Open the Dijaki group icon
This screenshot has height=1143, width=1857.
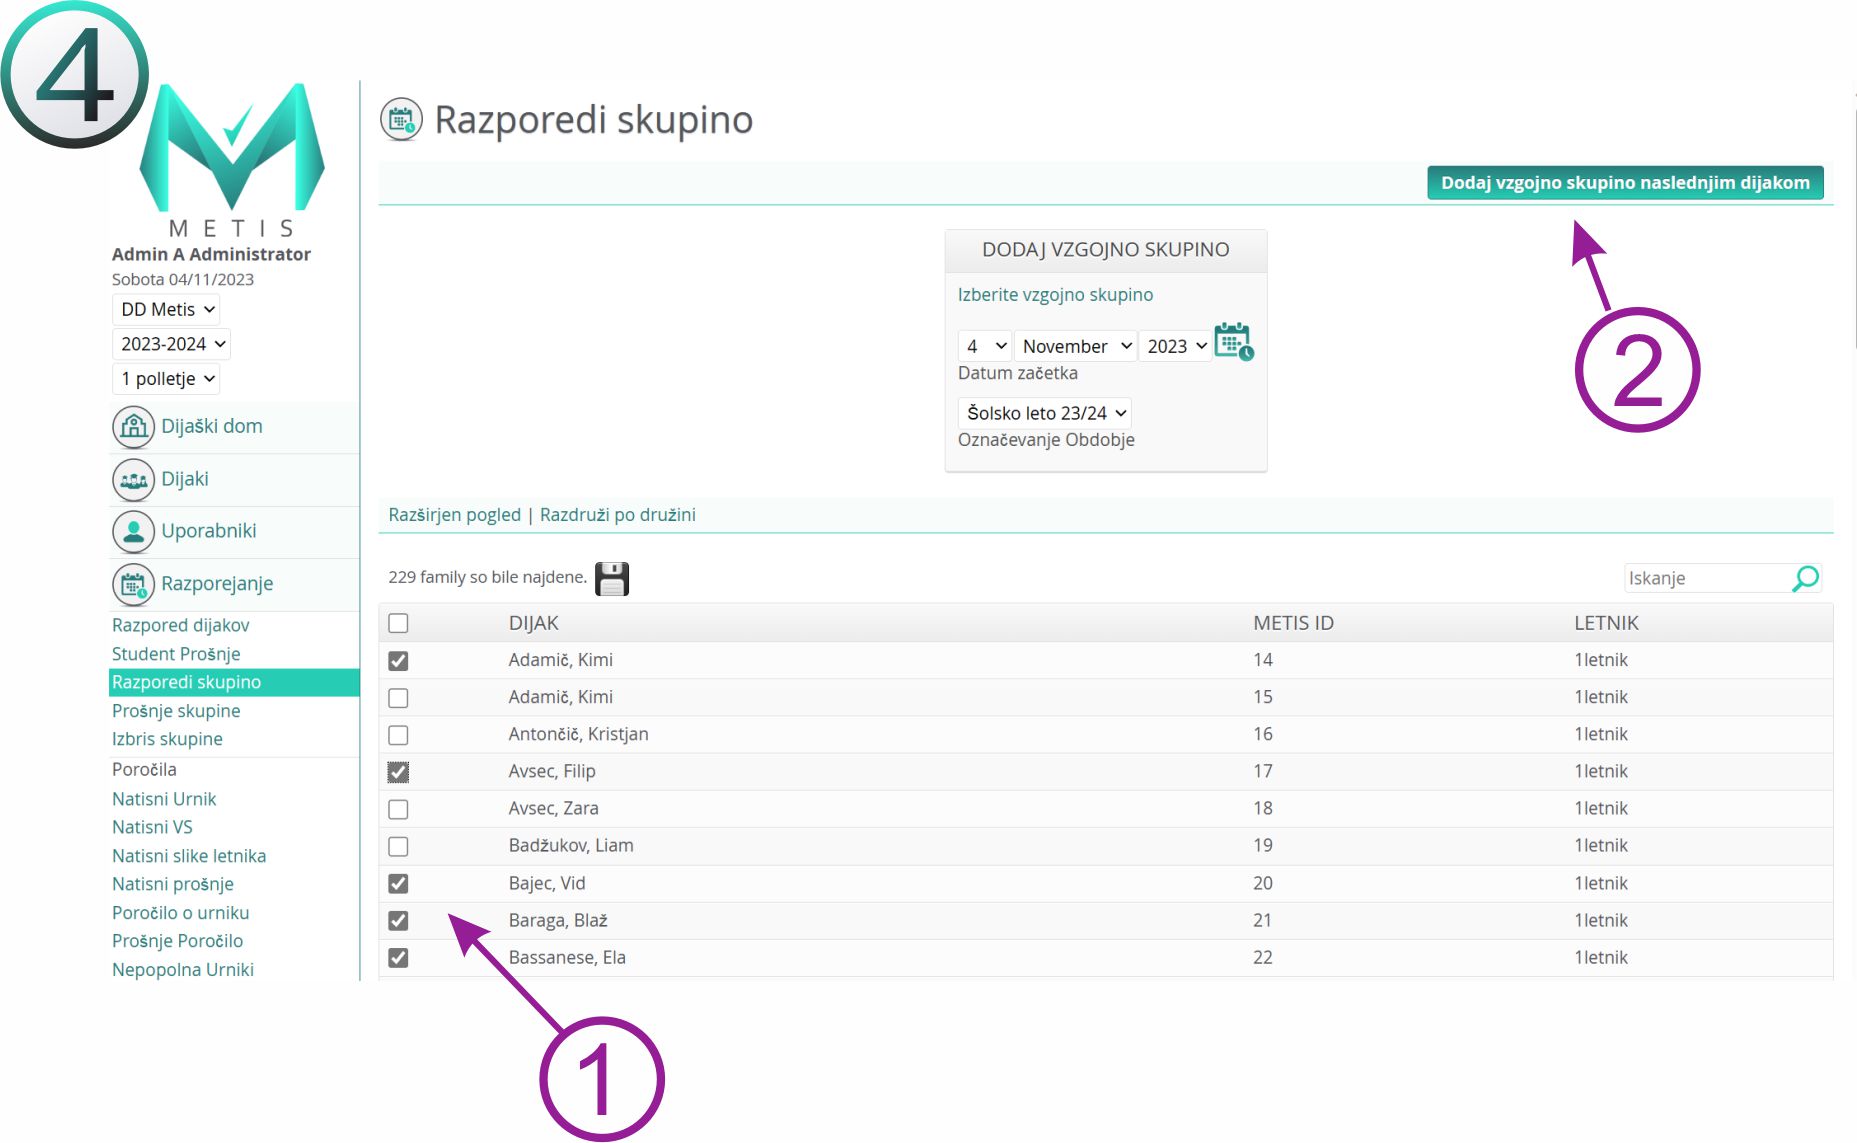(x=133, y=480)
